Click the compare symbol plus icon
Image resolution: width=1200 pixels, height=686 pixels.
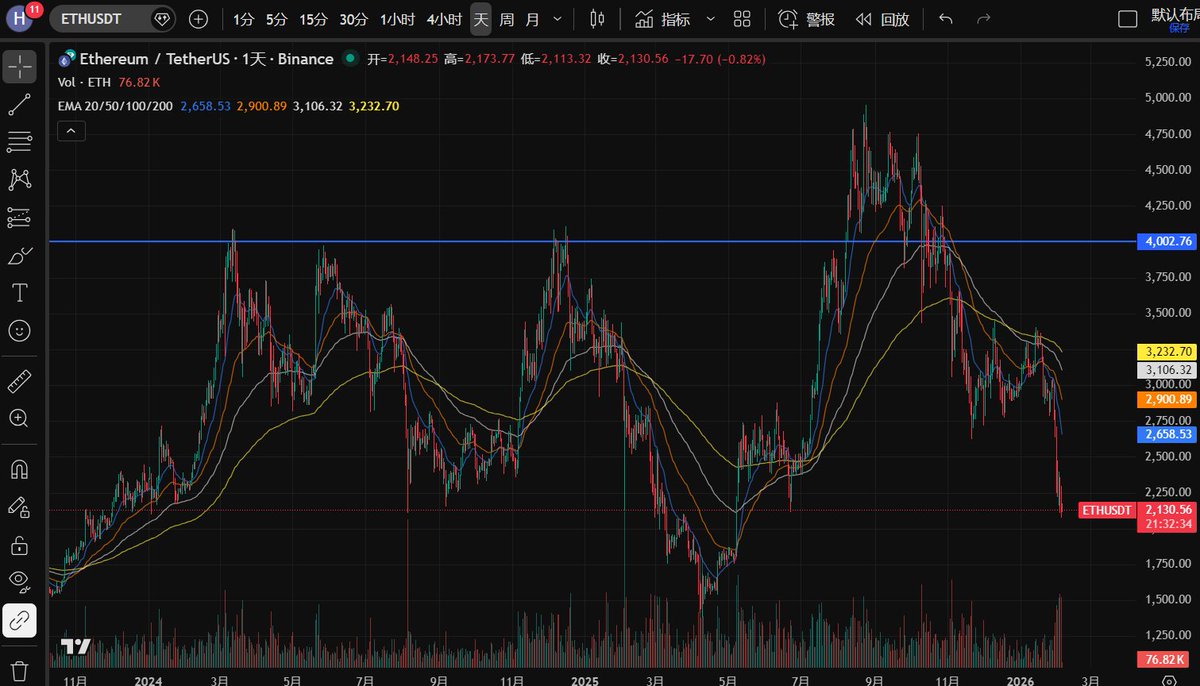coord(199,19)
